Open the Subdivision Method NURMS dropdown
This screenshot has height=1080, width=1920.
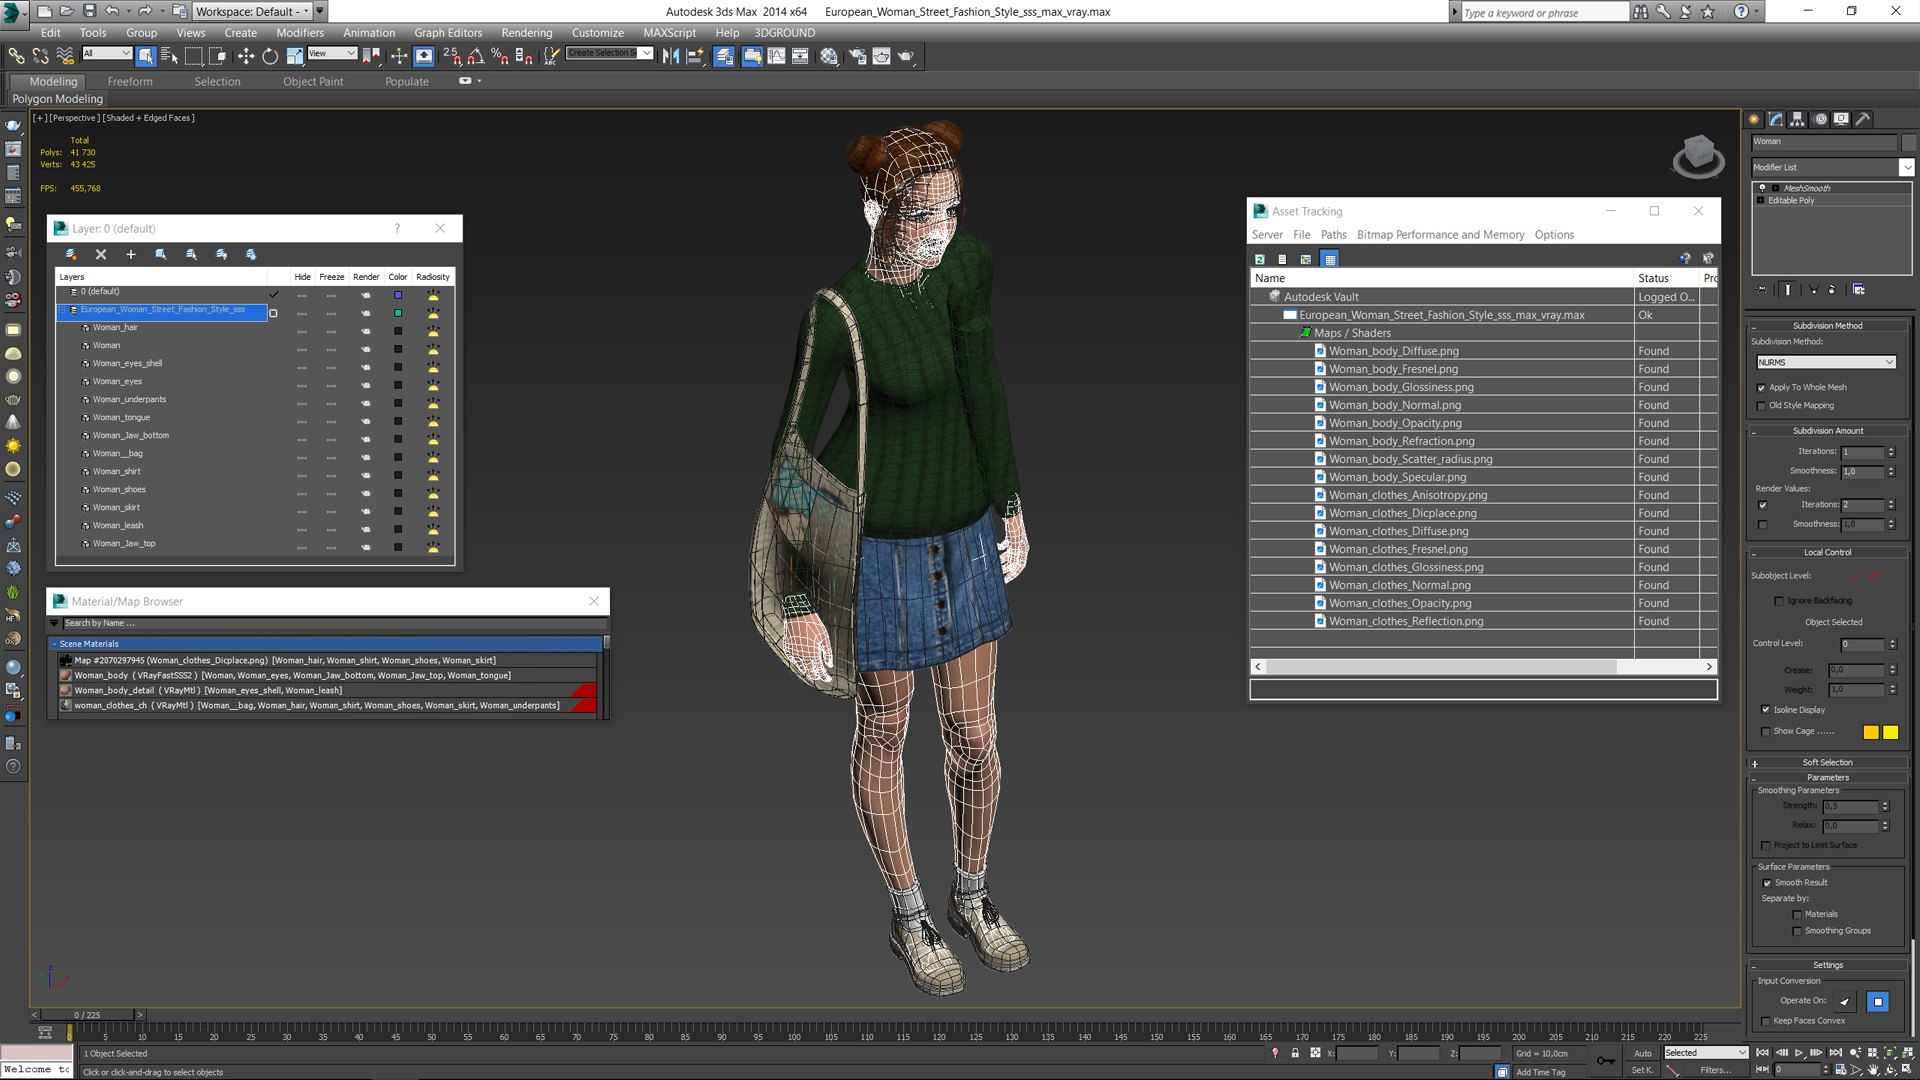1825,362
